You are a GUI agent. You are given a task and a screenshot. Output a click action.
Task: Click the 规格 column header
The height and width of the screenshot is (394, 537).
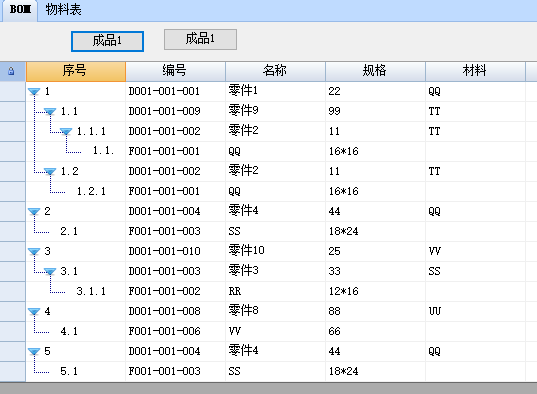click(375, 71)
